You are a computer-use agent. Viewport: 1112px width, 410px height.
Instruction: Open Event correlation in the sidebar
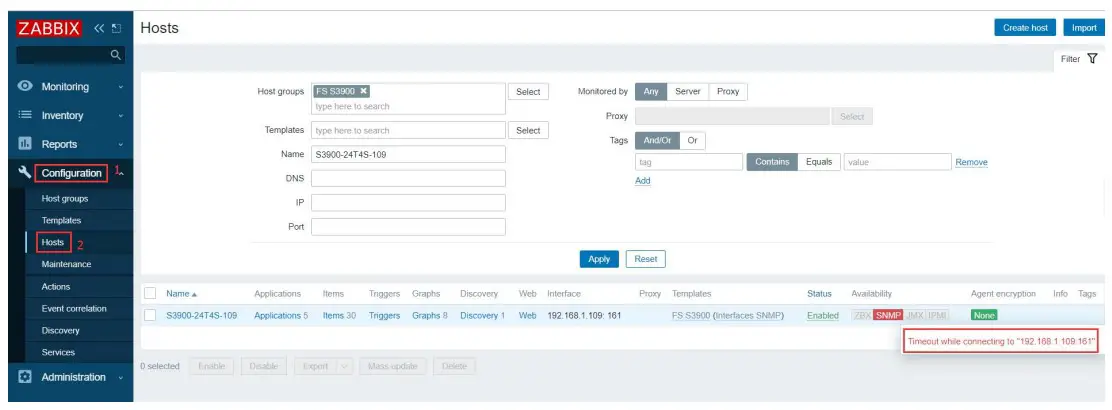(x=74, y=309)
